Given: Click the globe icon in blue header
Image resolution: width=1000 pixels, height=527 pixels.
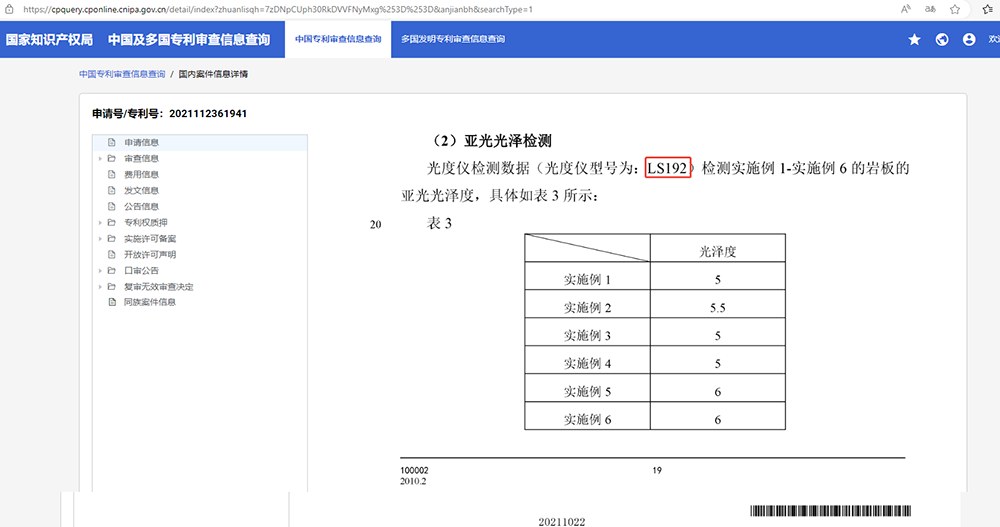Looking at the screenshot, I should pos(942,40).
